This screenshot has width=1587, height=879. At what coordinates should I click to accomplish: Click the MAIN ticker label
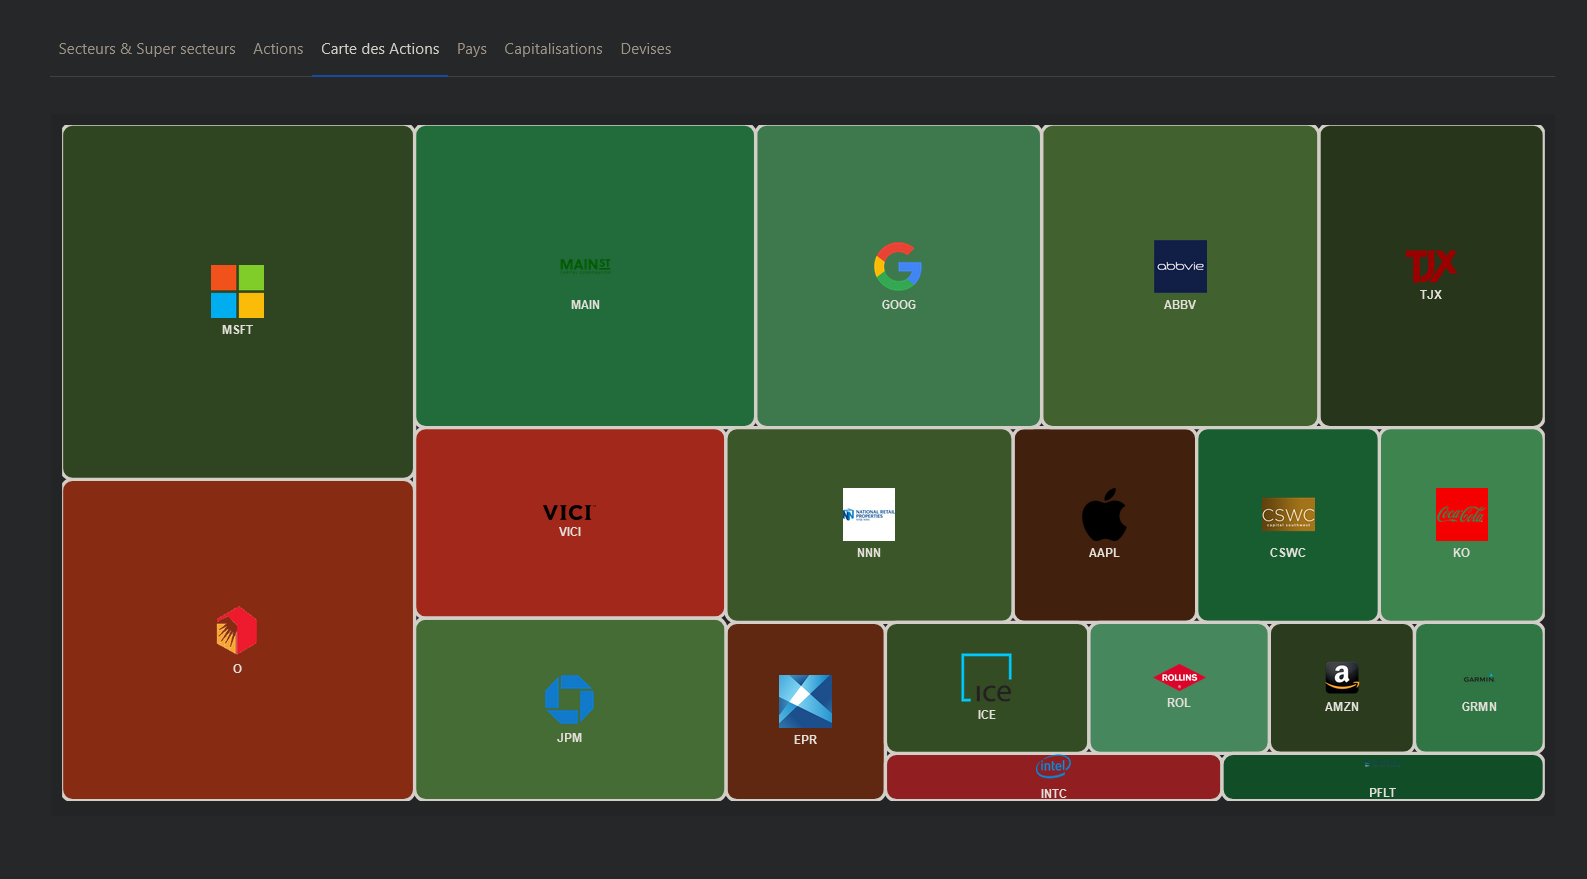coord(585,305)
